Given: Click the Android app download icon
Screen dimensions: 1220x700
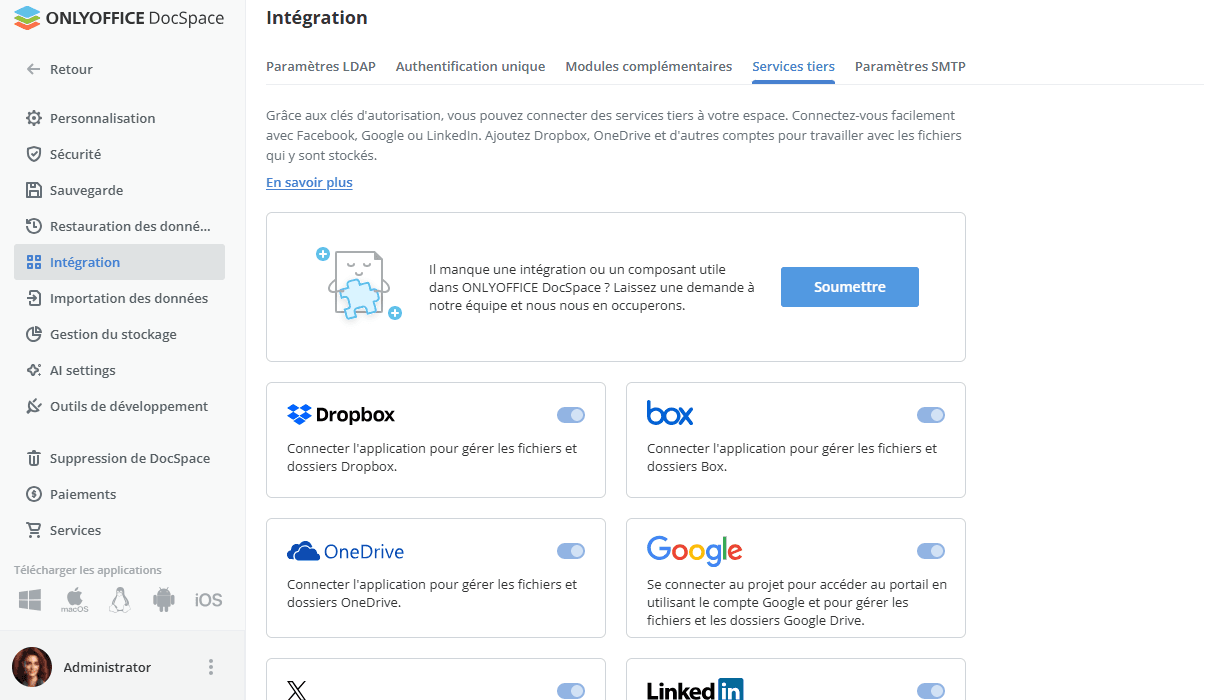Looking at the screenshot, I should 164,600.
